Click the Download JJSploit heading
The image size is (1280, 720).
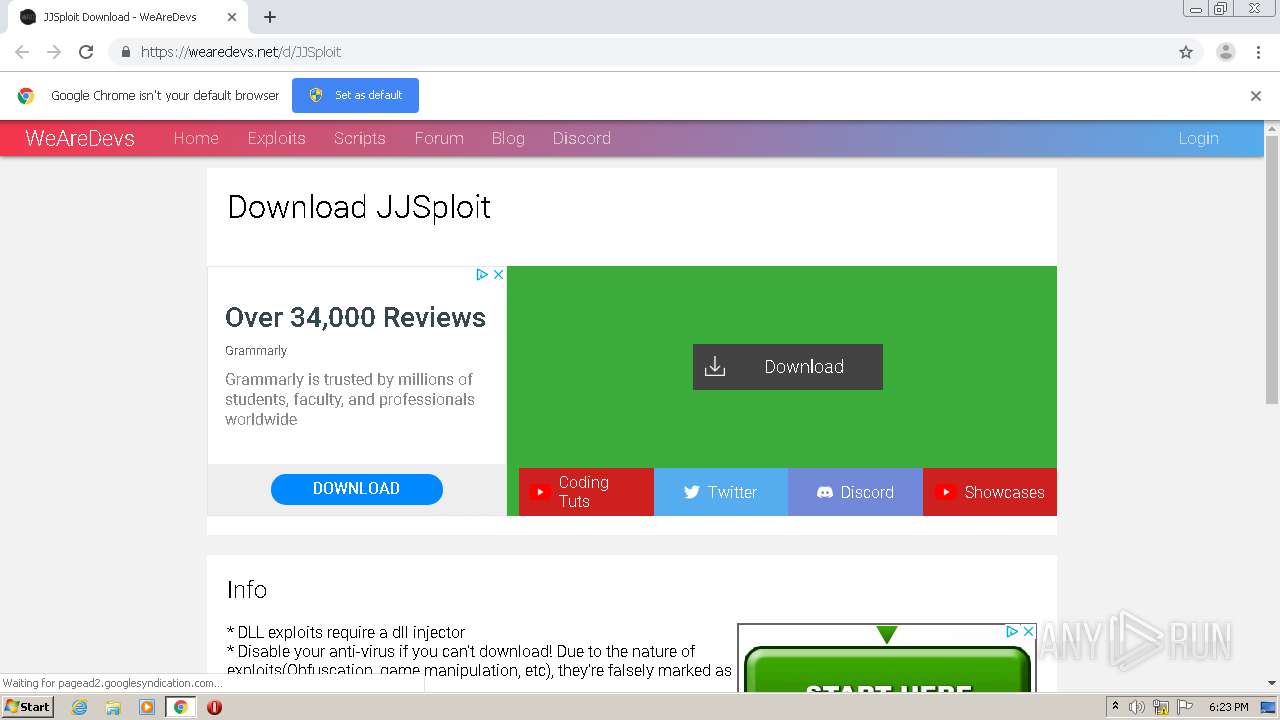click(359, 207)
